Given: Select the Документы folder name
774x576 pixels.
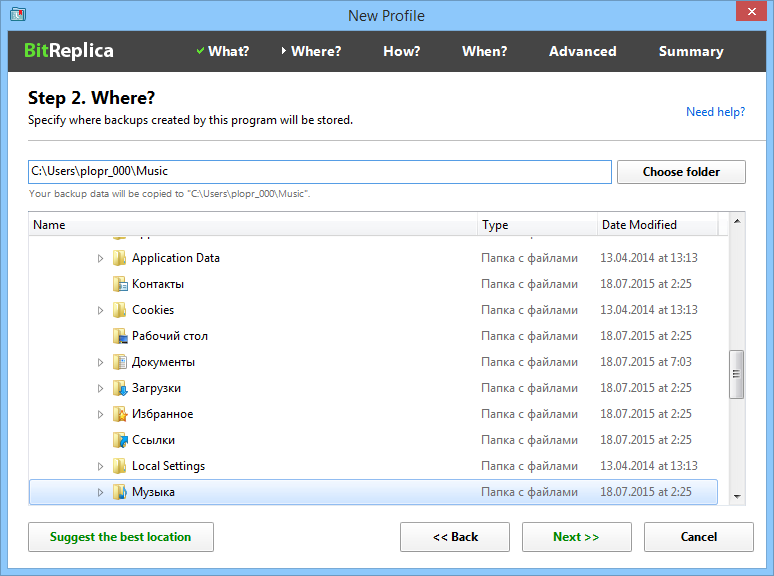Looking at the screenshot, I should [163, 362].
